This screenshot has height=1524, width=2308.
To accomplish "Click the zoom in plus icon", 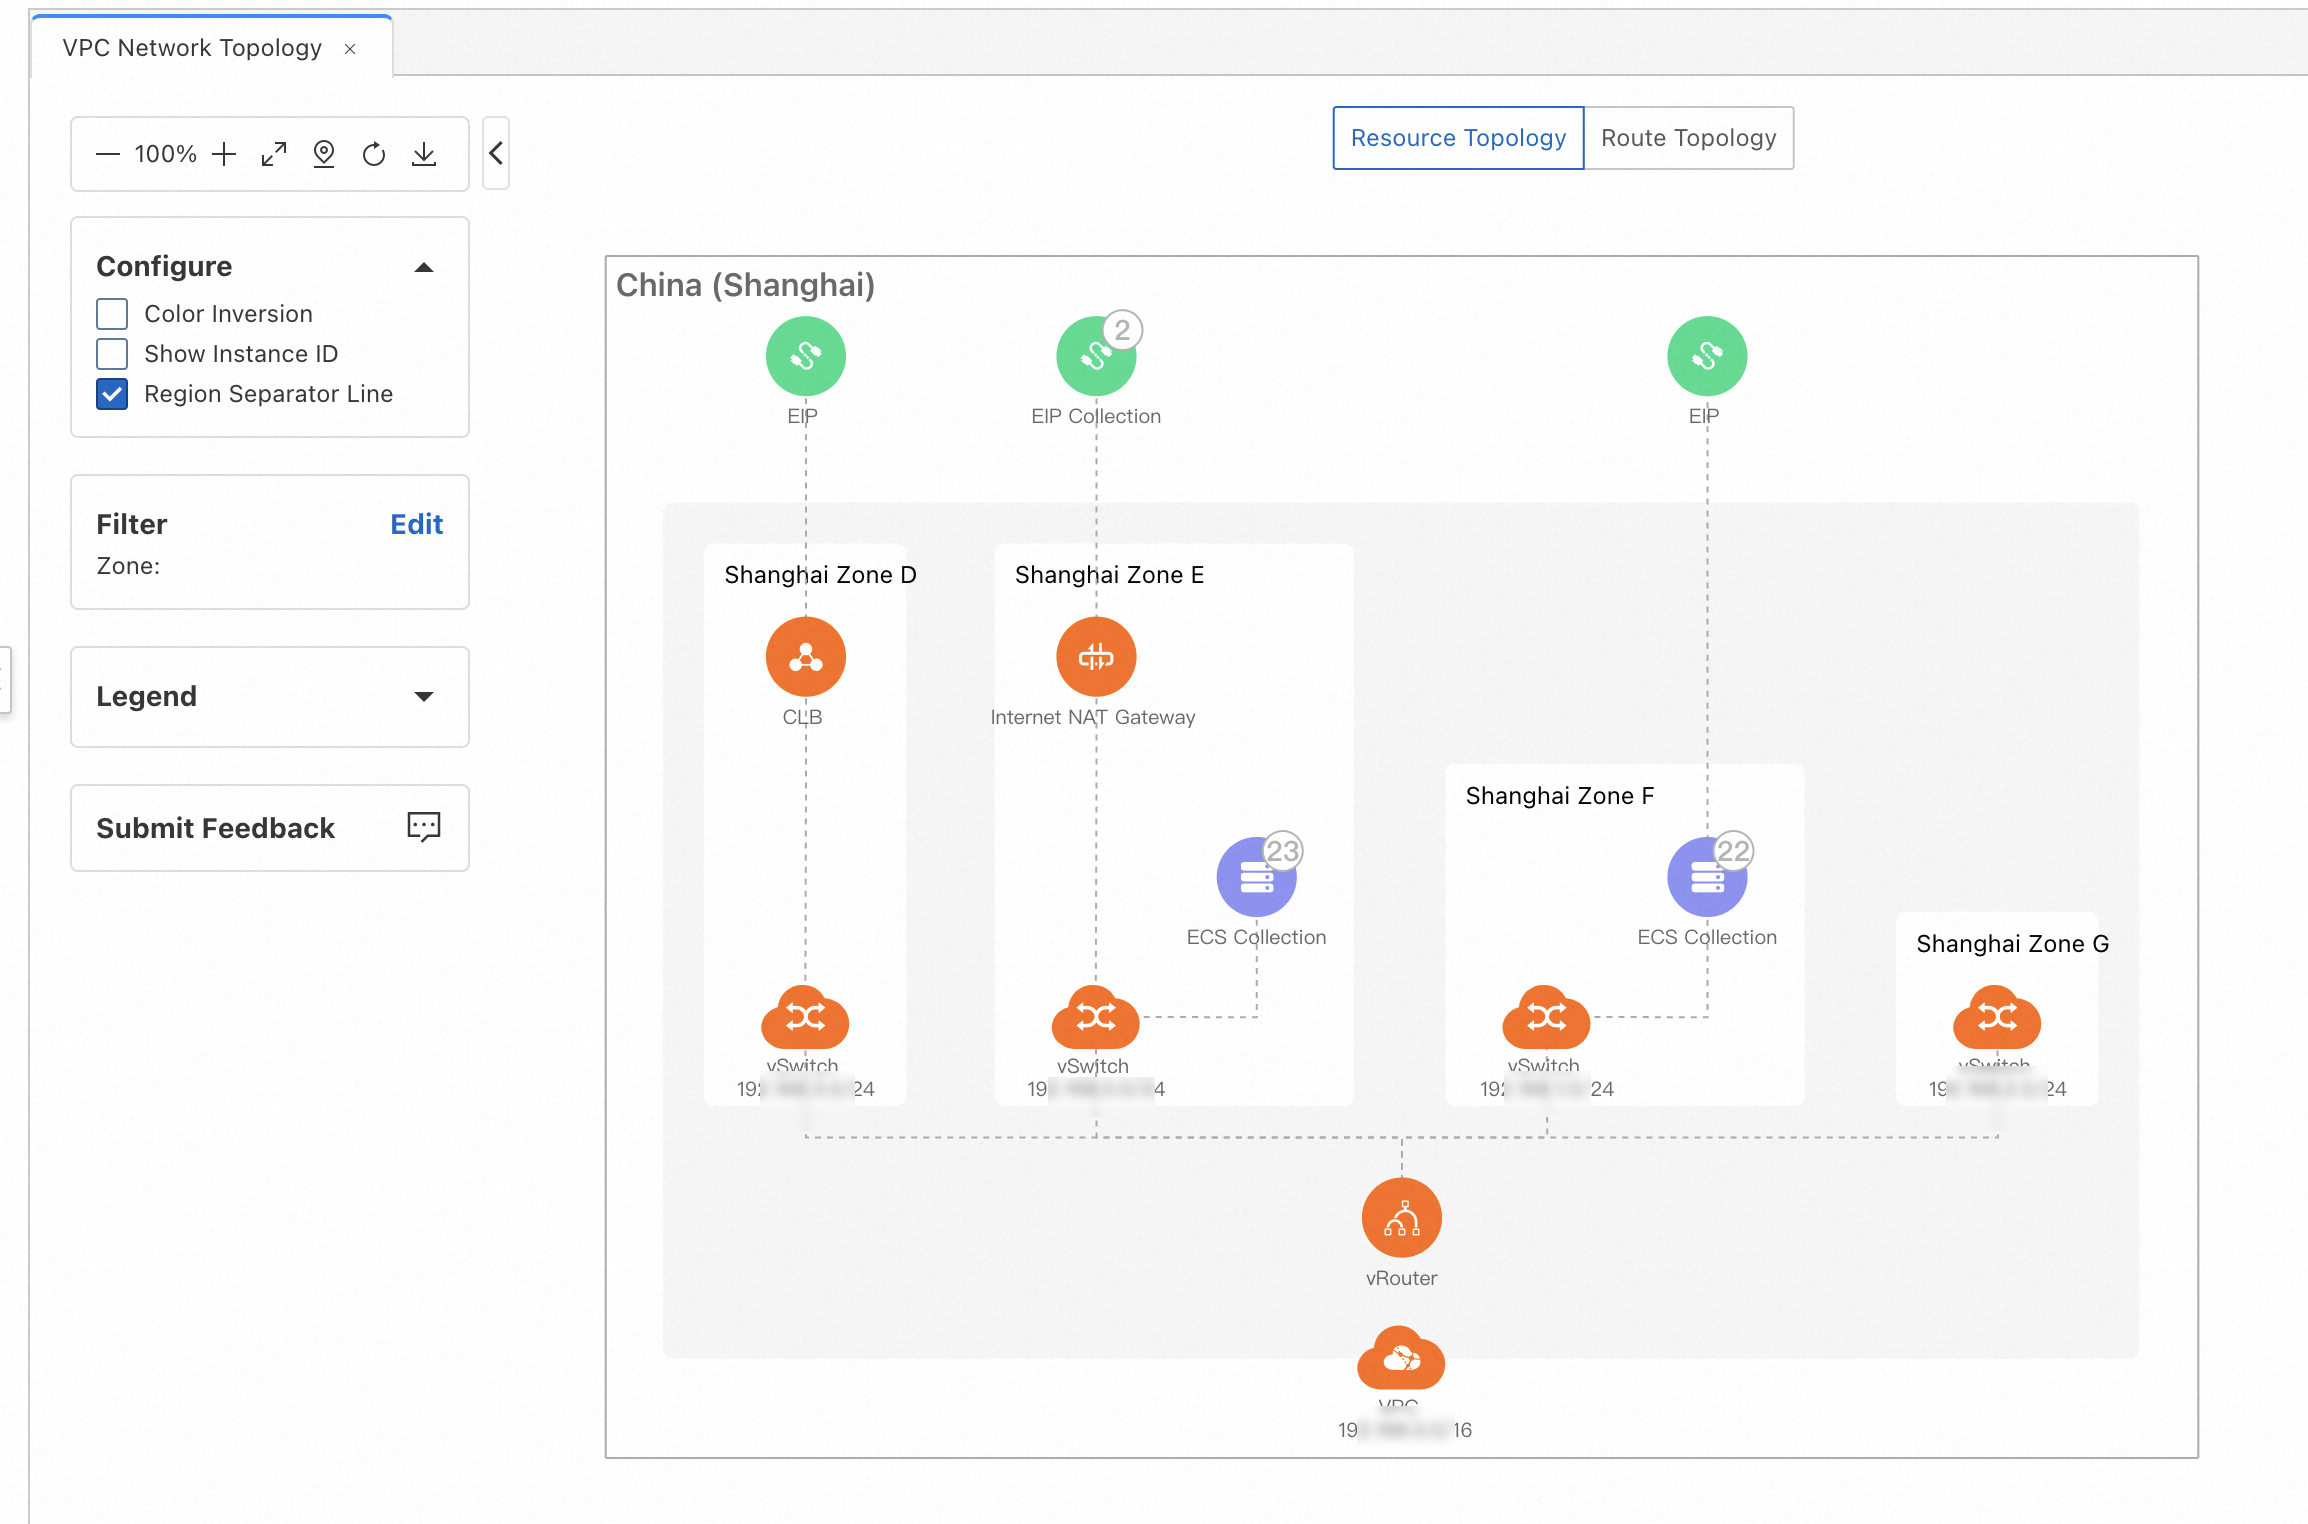I will click(225, 154).
